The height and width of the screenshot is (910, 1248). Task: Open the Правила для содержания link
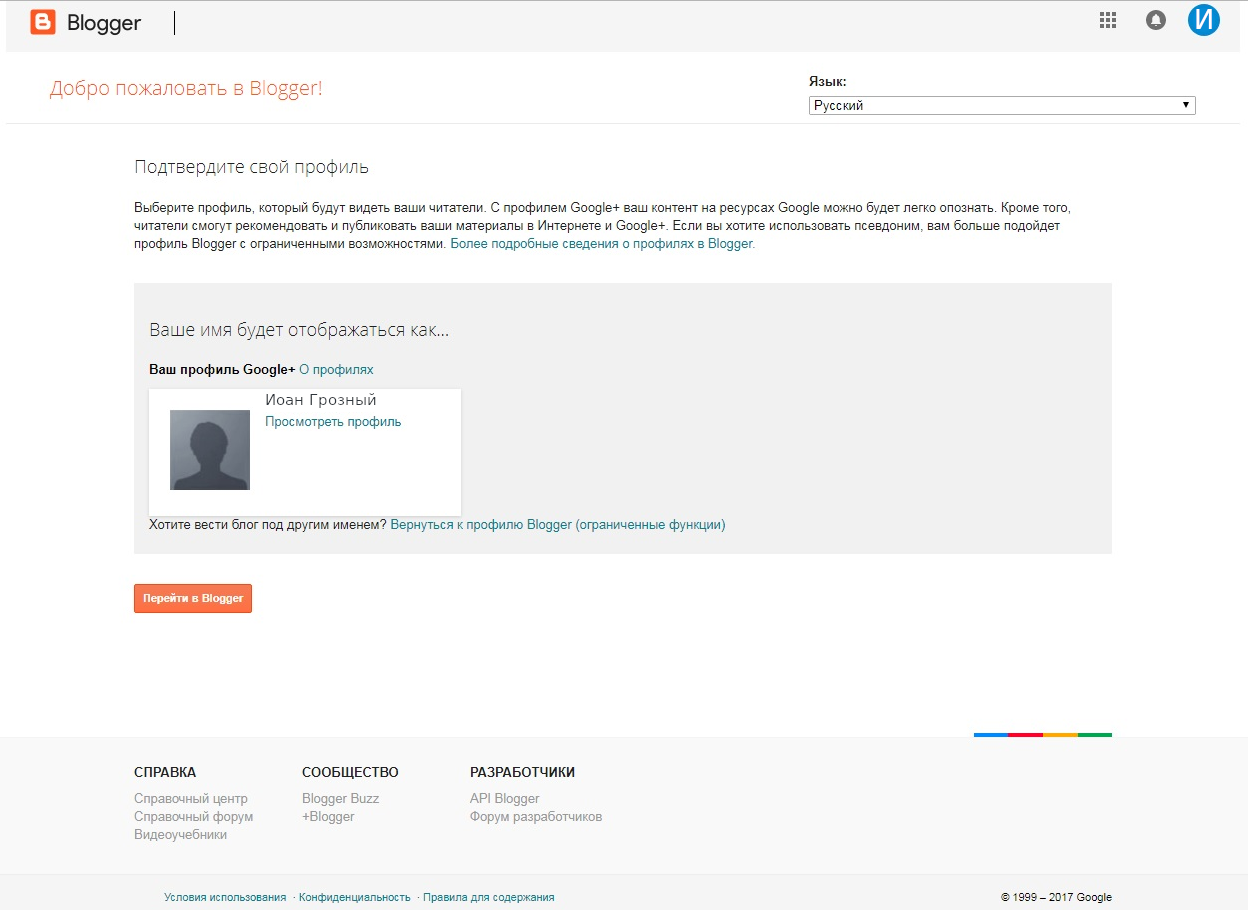pyautogui.click(x=489, y=898)
